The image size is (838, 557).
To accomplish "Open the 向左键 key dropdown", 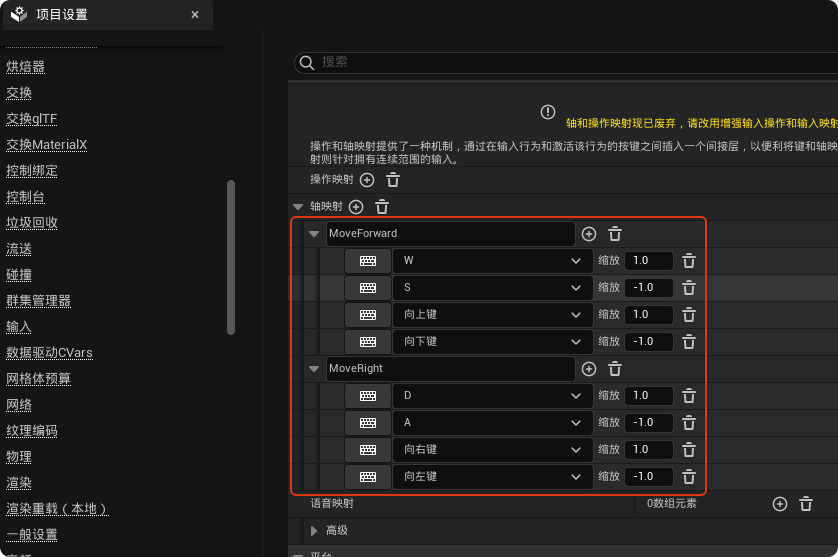I will click(x=492, y=477).
